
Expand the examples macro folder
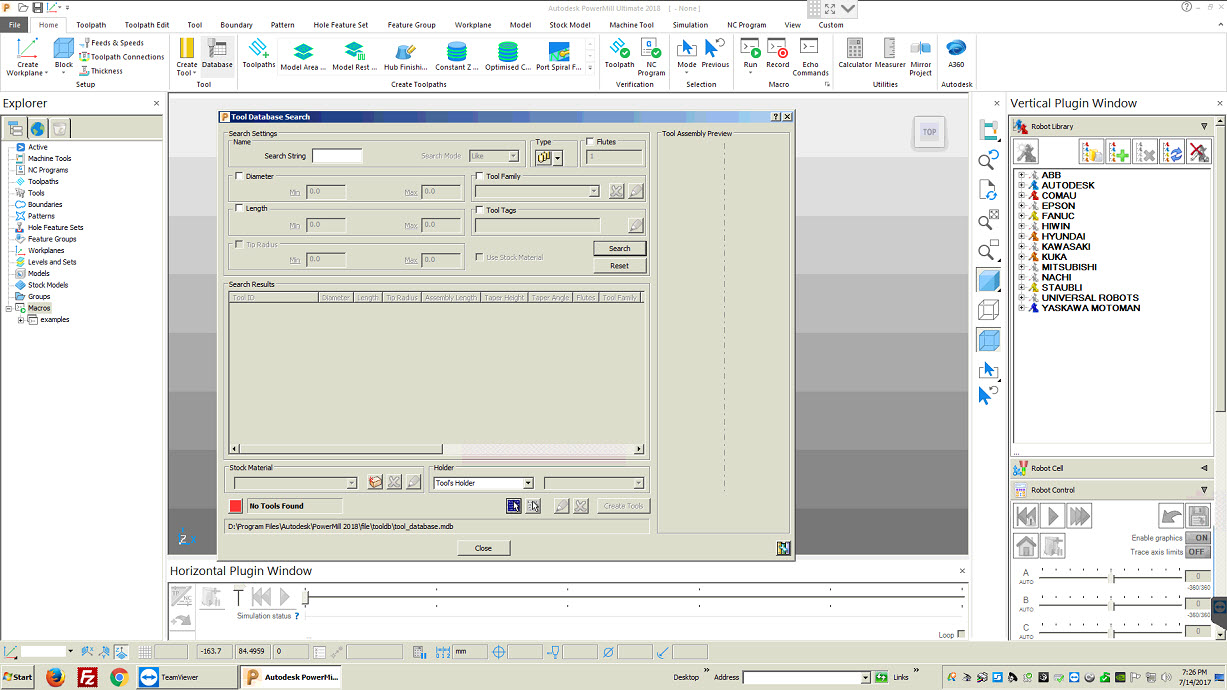(x=20, y=320)
